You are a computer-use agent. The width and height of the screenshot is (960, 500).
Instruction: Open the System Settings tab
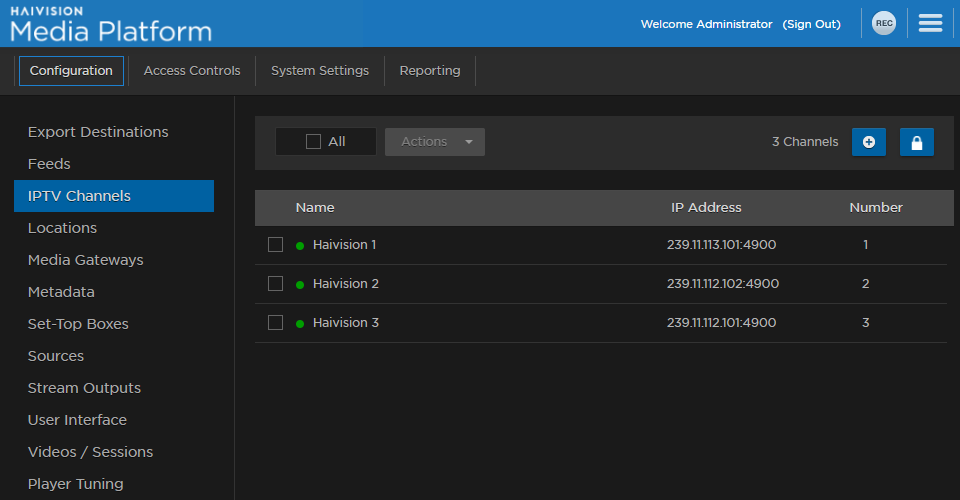tap(320, 71)
